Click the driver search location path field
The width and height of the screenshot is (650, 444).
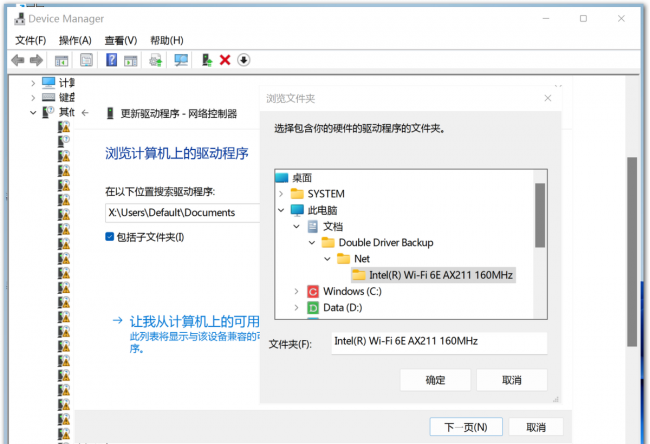point(182,213)
